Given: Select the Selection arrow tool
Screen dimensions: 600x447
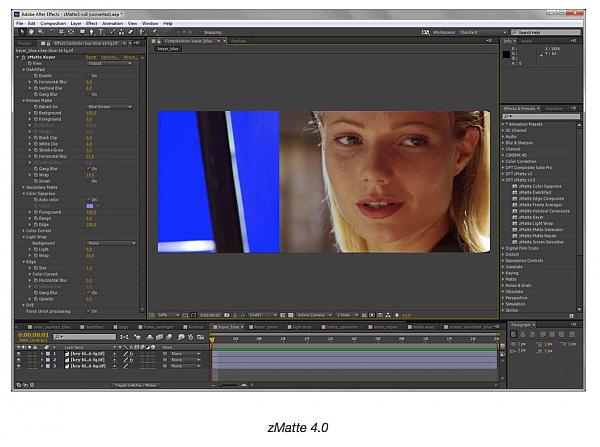Looking at the screenshot, I should 22,32.
